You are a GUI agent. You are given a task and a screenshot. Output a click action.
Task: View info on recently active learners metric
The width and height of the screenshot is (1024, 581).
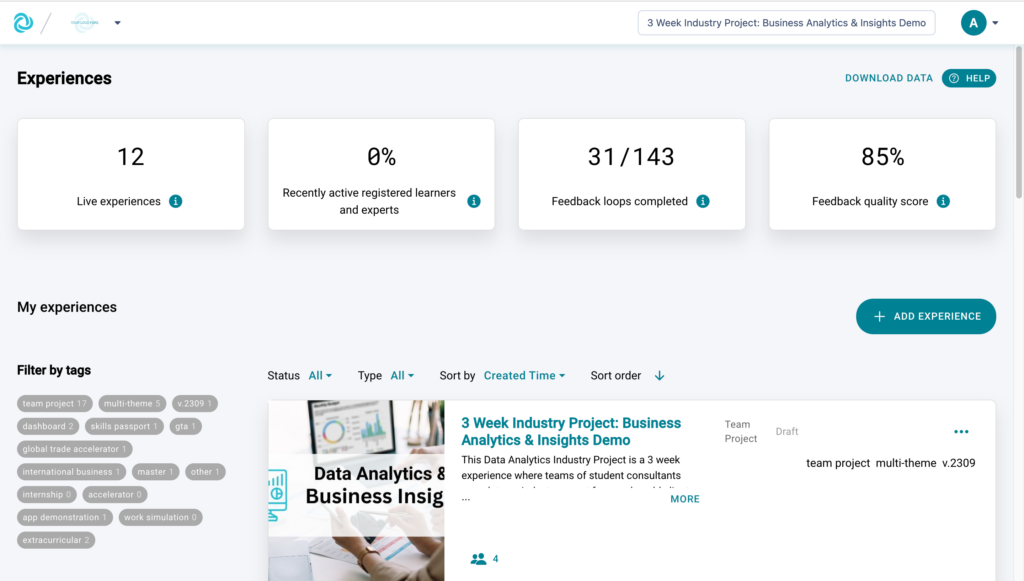[x=474, y=200]
